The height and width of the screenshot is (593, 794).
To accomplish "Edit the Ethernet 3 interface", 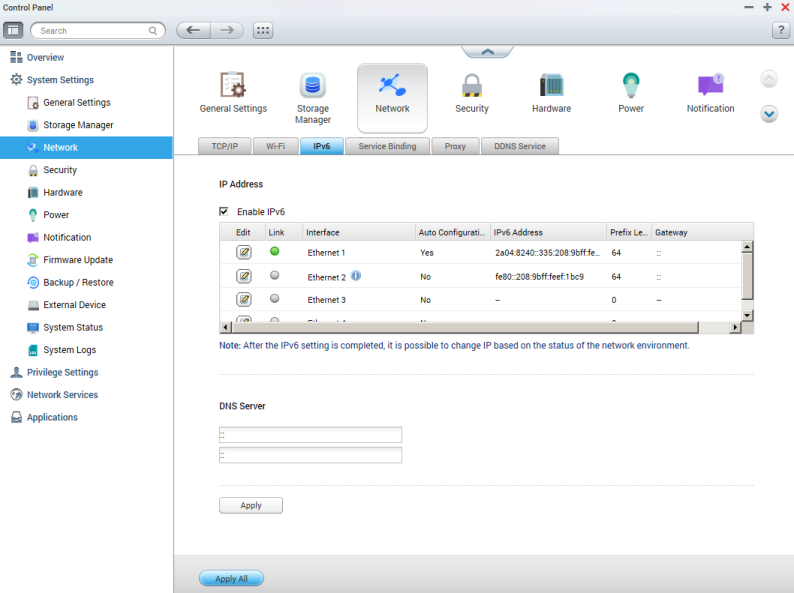I will pyautogui.click(x=244, y=299).
